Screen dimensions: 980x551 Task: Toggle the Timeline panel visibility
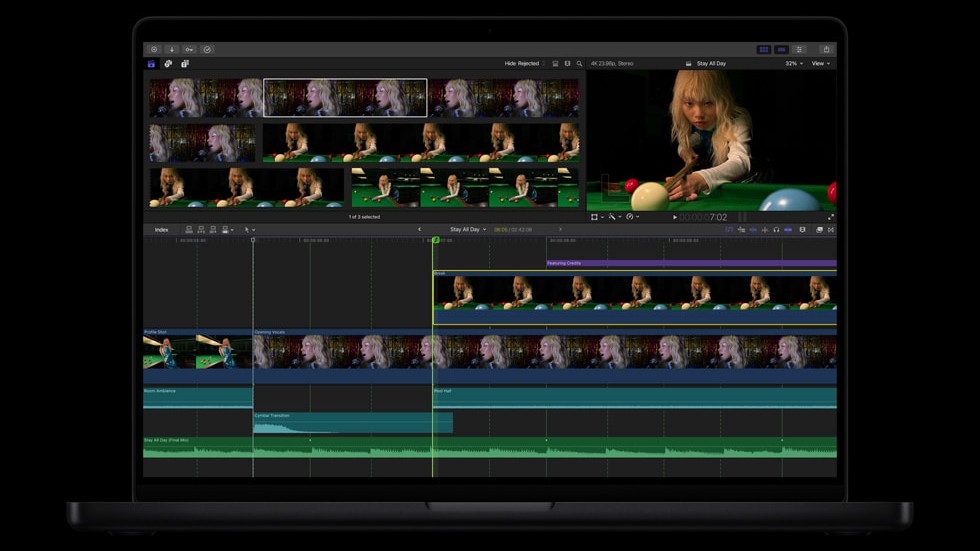click(x=782, y=49)
